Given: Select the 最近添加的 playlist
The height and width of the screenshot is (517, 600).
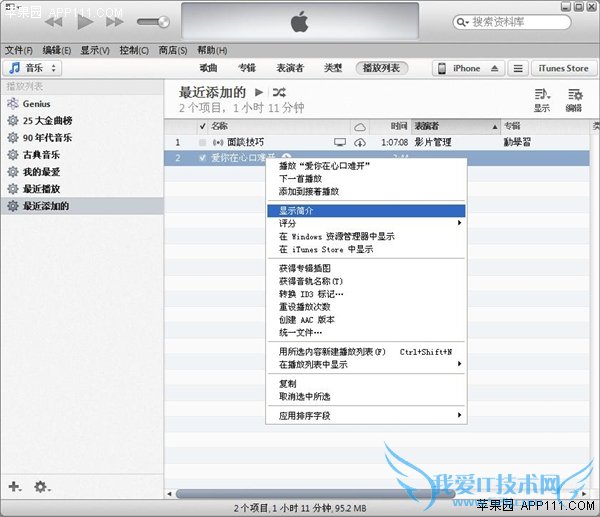Looking at the screenshot, I should [82, 206].
